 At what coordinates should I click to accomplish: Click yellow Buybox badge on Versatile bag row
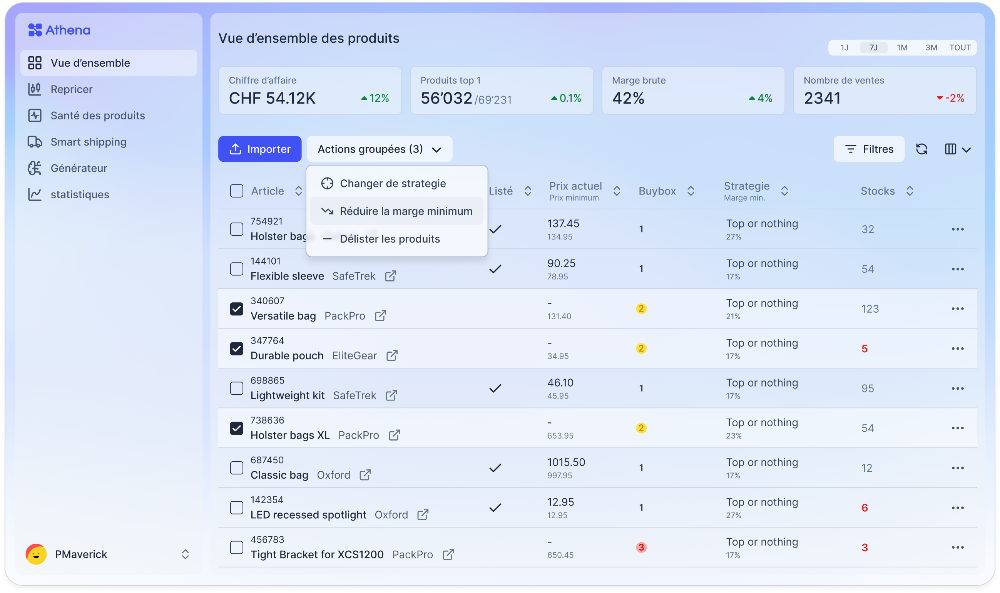click(641, 309)
